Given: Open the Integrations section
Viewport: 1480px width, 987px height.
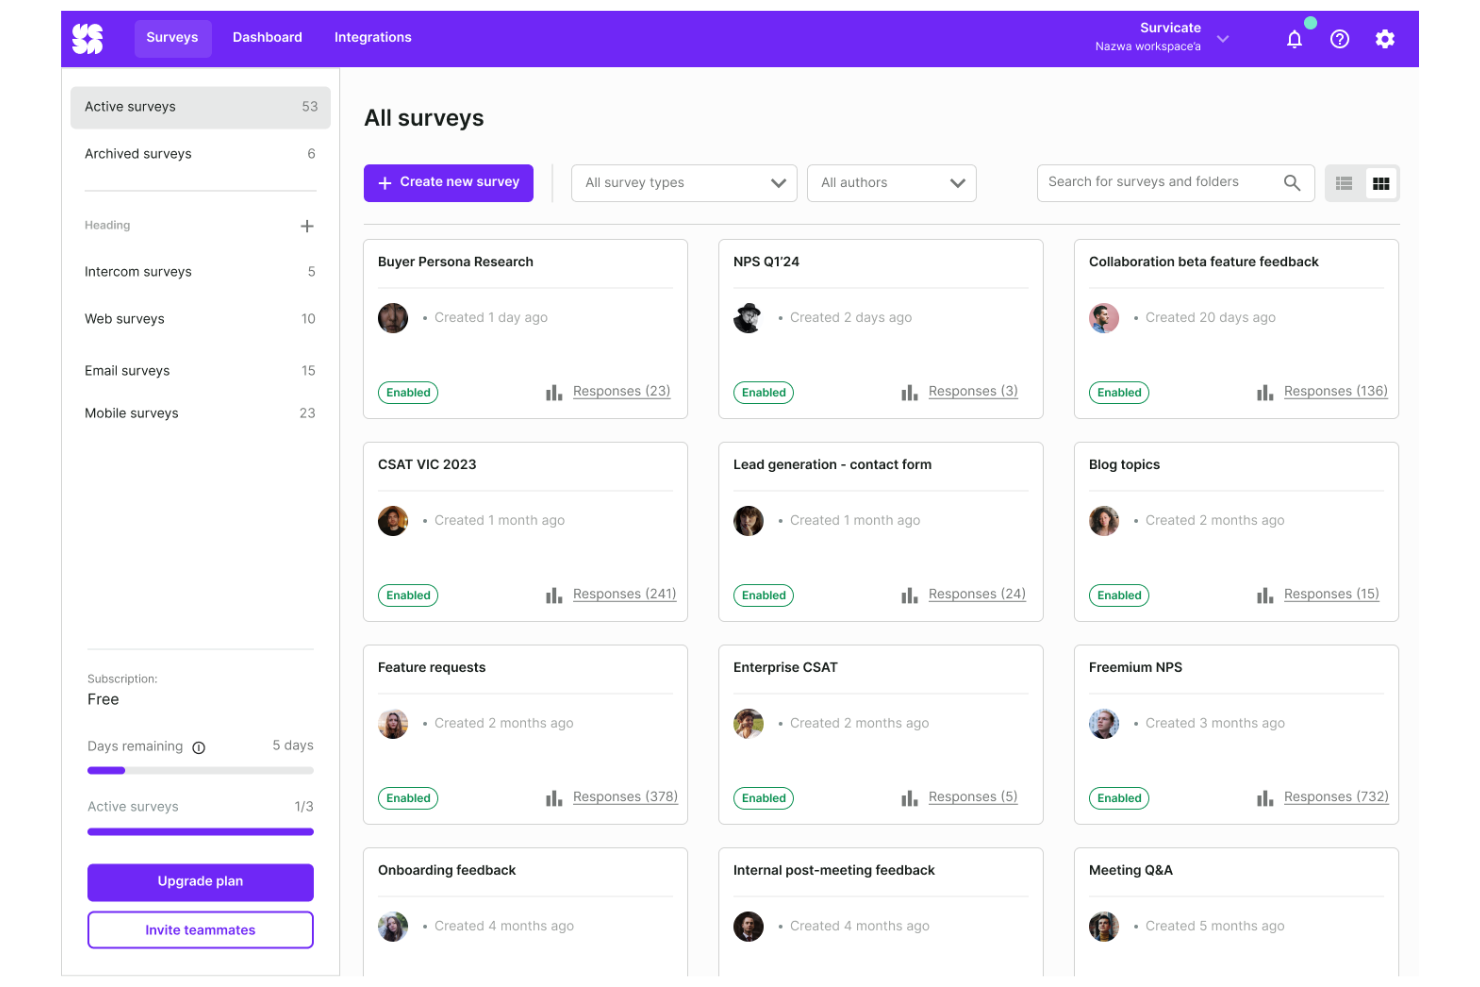Looking at the screenshot, I should pyautogui.click(x=372, y=37).
